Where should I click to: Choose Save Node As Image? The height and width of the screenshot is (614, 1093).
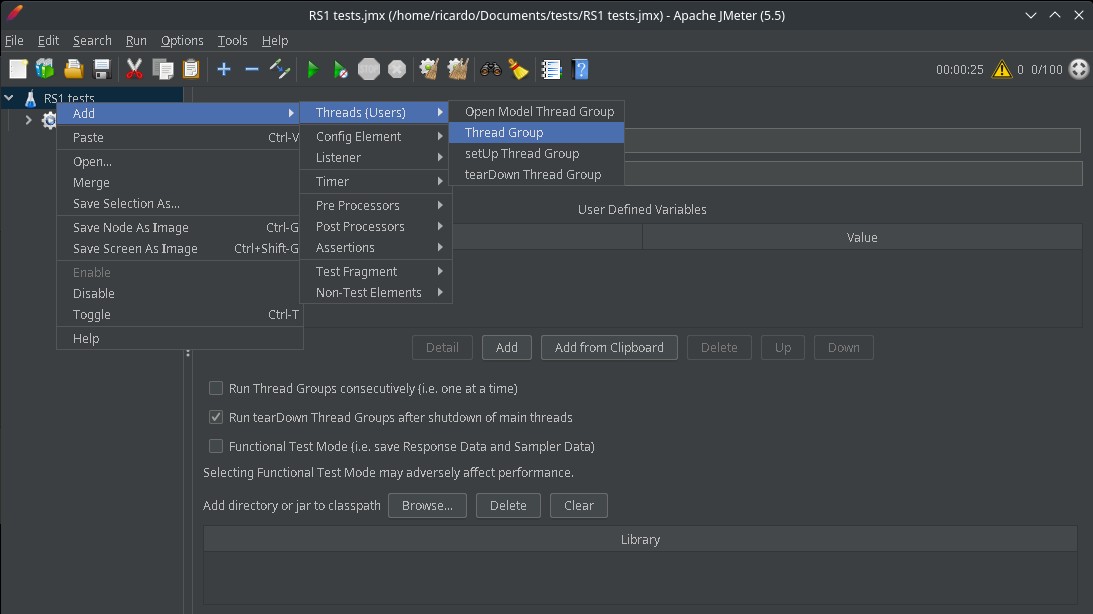[x=180, y=227]
